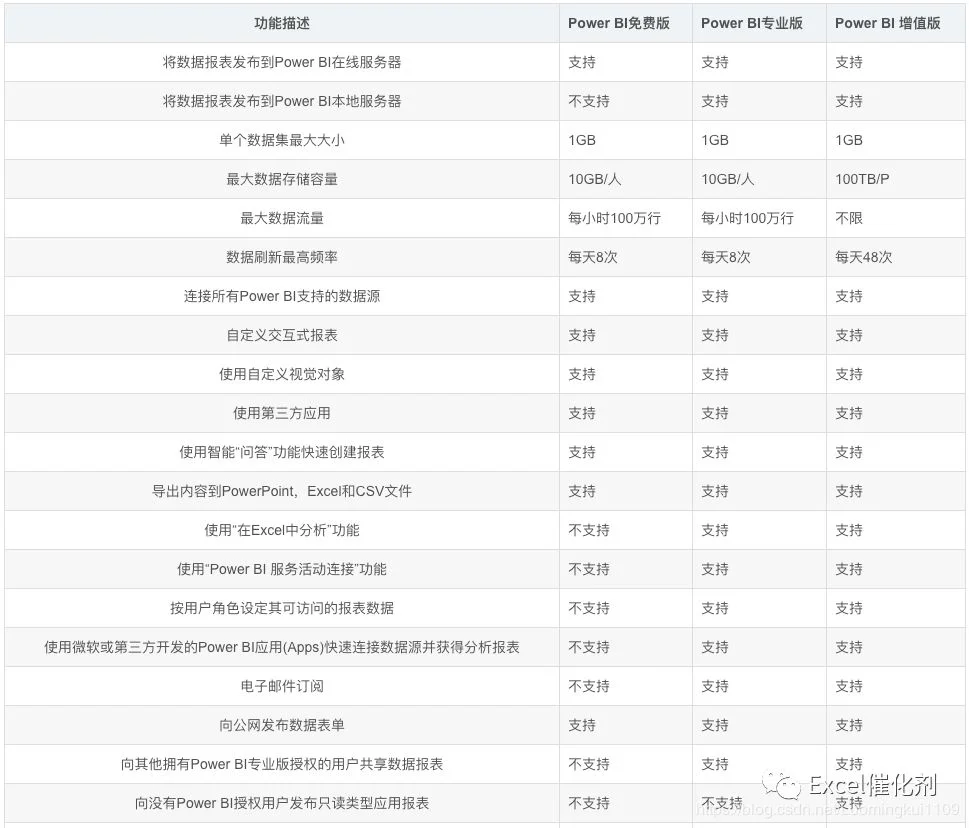Click "不支持" in the "电子邮件订阅" row
This screenshot has height=828, width=969.
[x=589, y=686]
